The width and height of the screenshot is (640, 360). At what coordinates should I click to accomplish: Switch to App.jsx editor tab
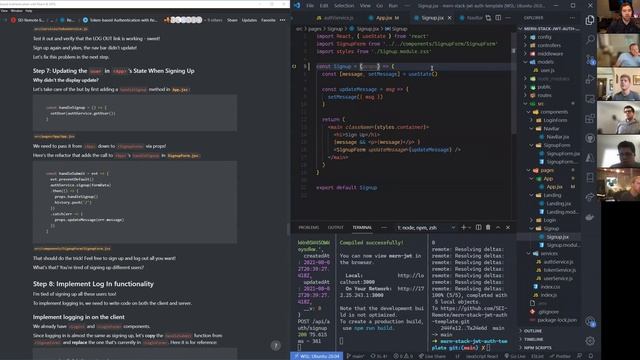click(384, 18)
